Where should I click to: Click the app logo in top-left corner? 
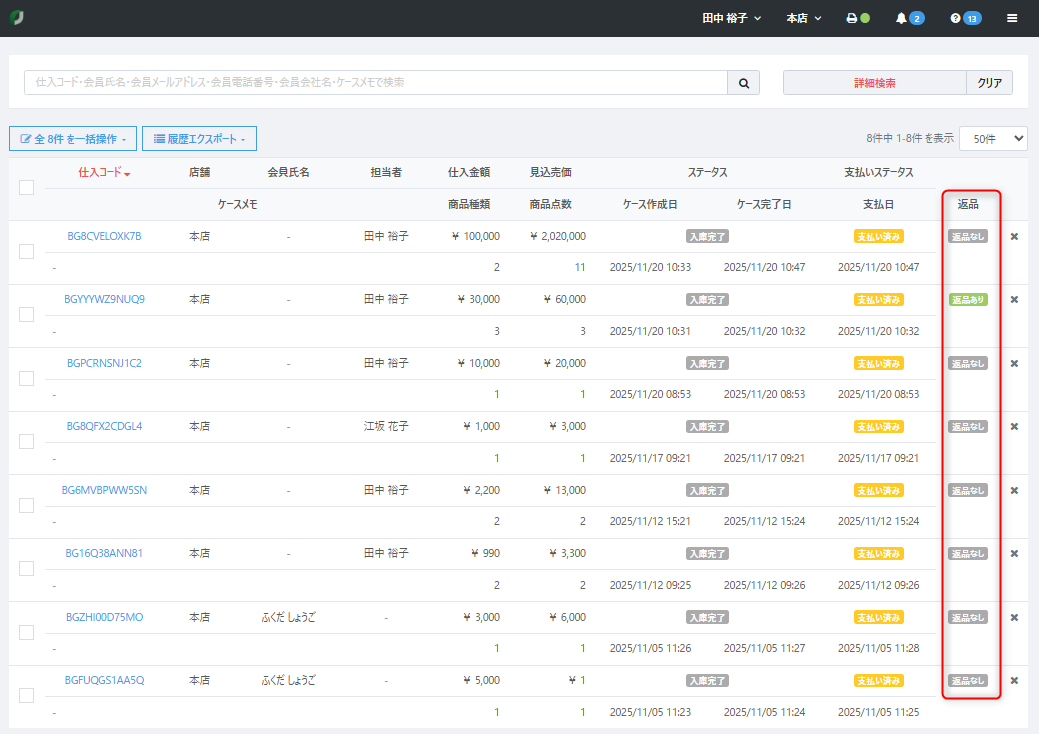(x=17, y=18)
